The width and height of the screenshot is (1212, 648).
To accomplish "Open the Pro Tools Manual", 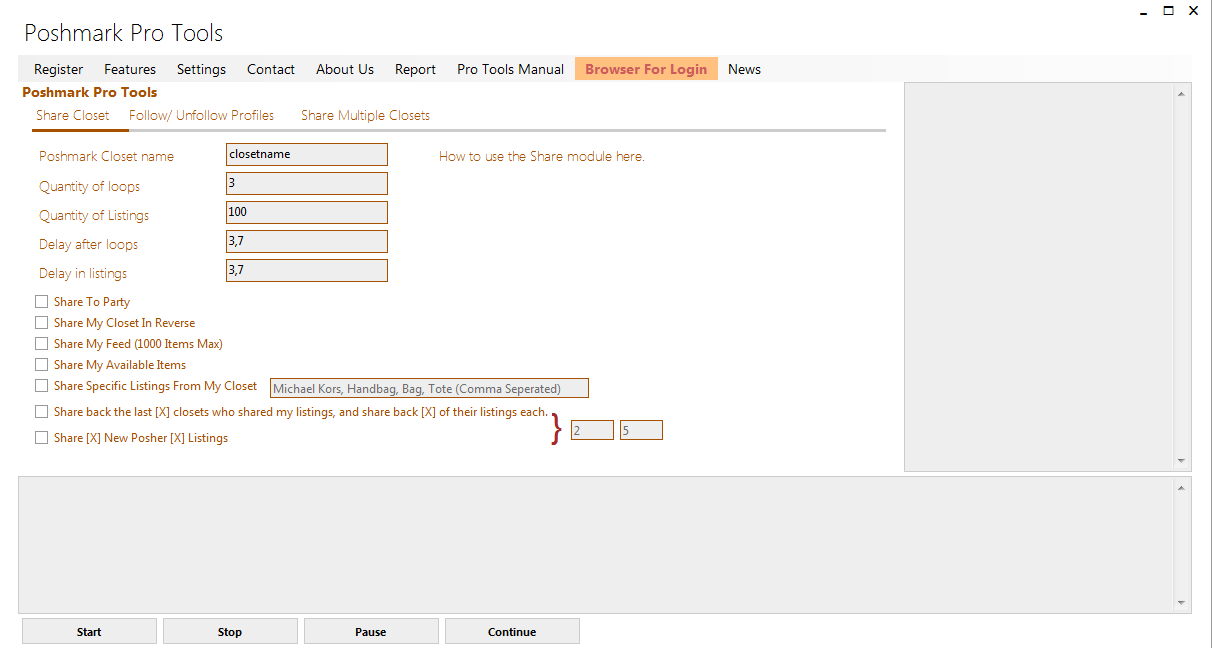I will pyautogui.click(x=510, y=69).
